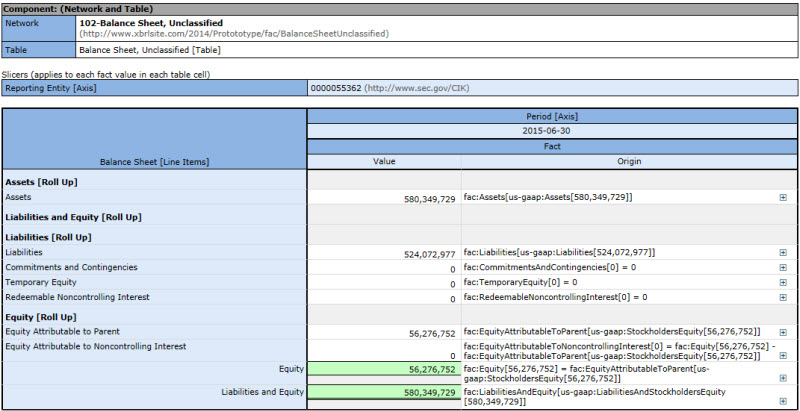Screen dimensions: 800x411
Task: Open the BalanceSheetUnclassified network URL
Action: pos(234,34)
